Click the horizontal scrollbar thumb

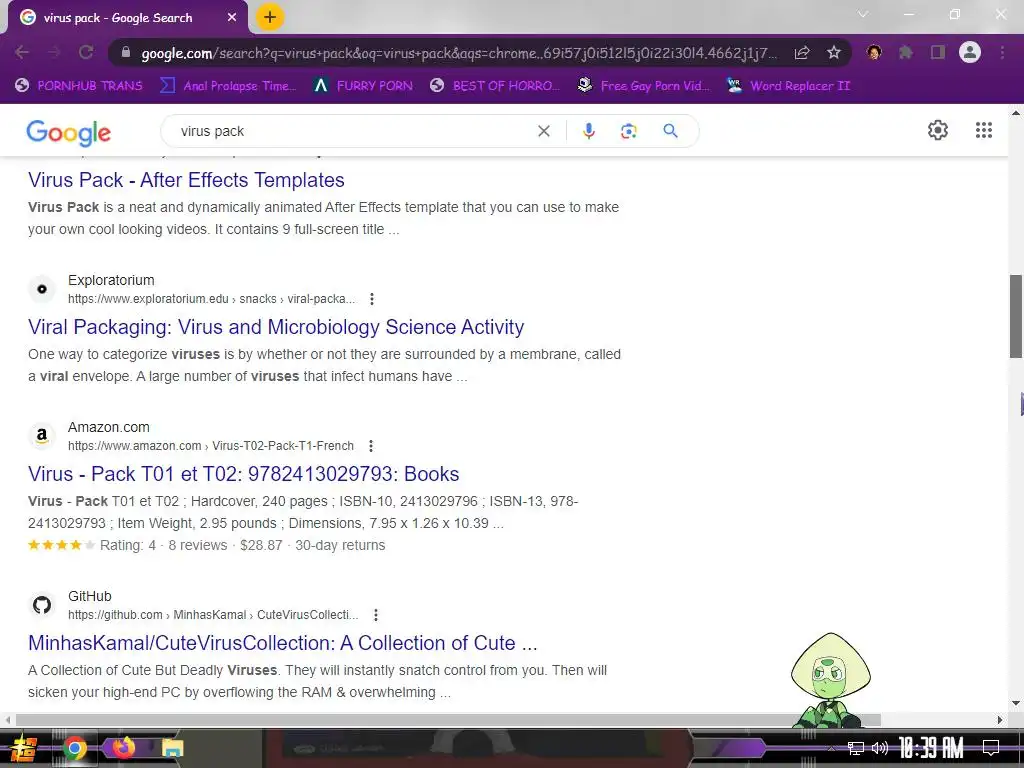coord(448,720)
